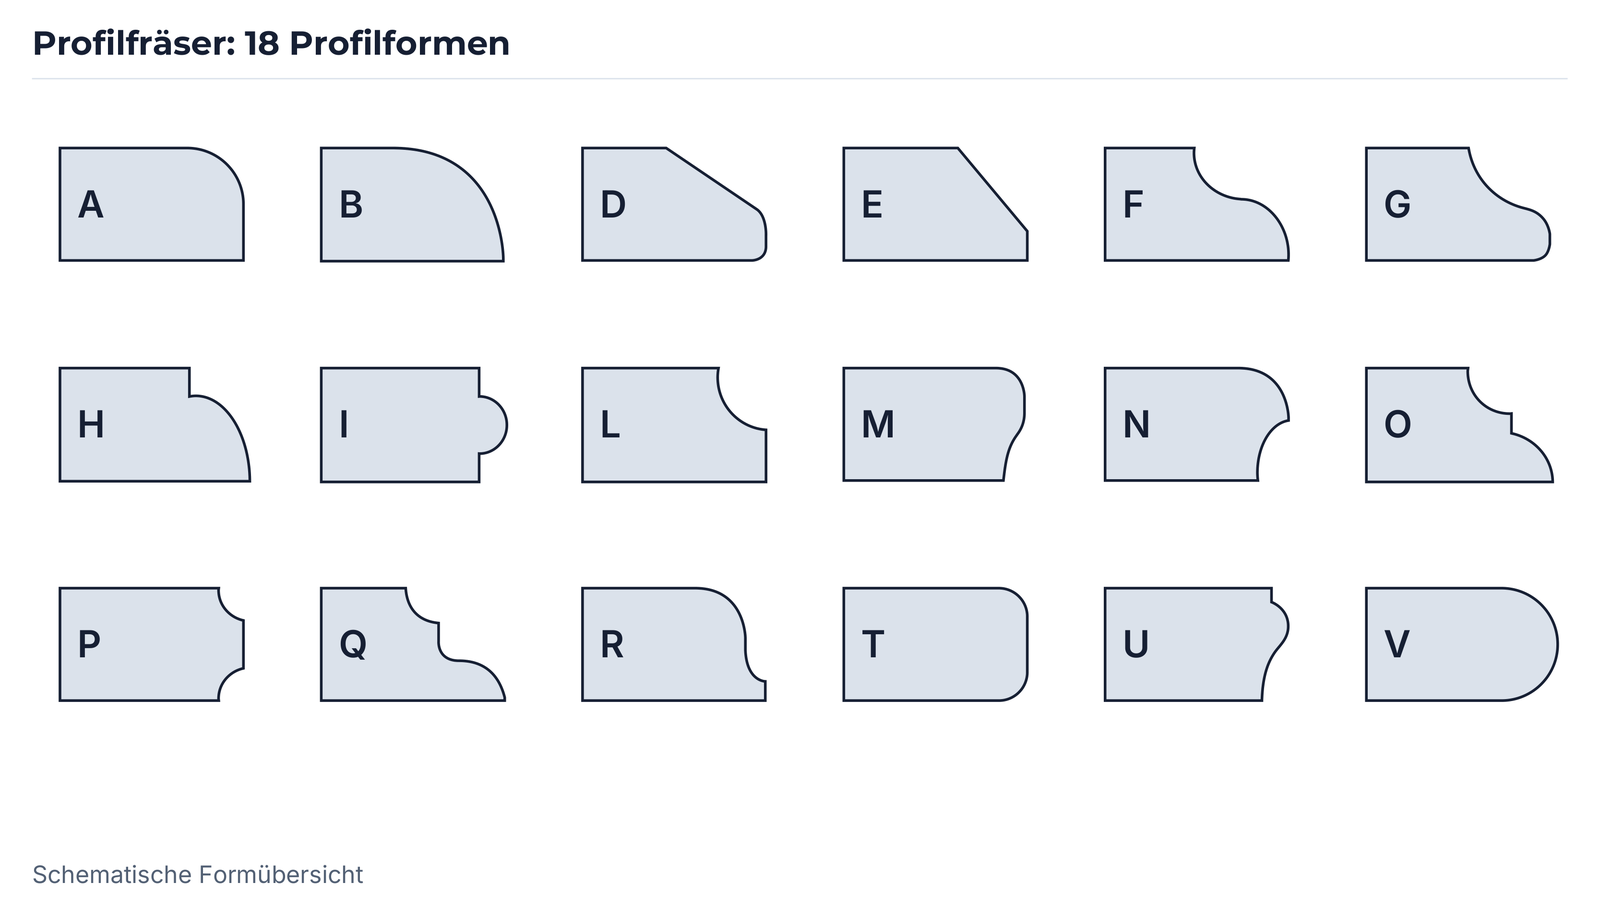
Task: Click the profile shape labeled Q
Action: click(413, 644)
